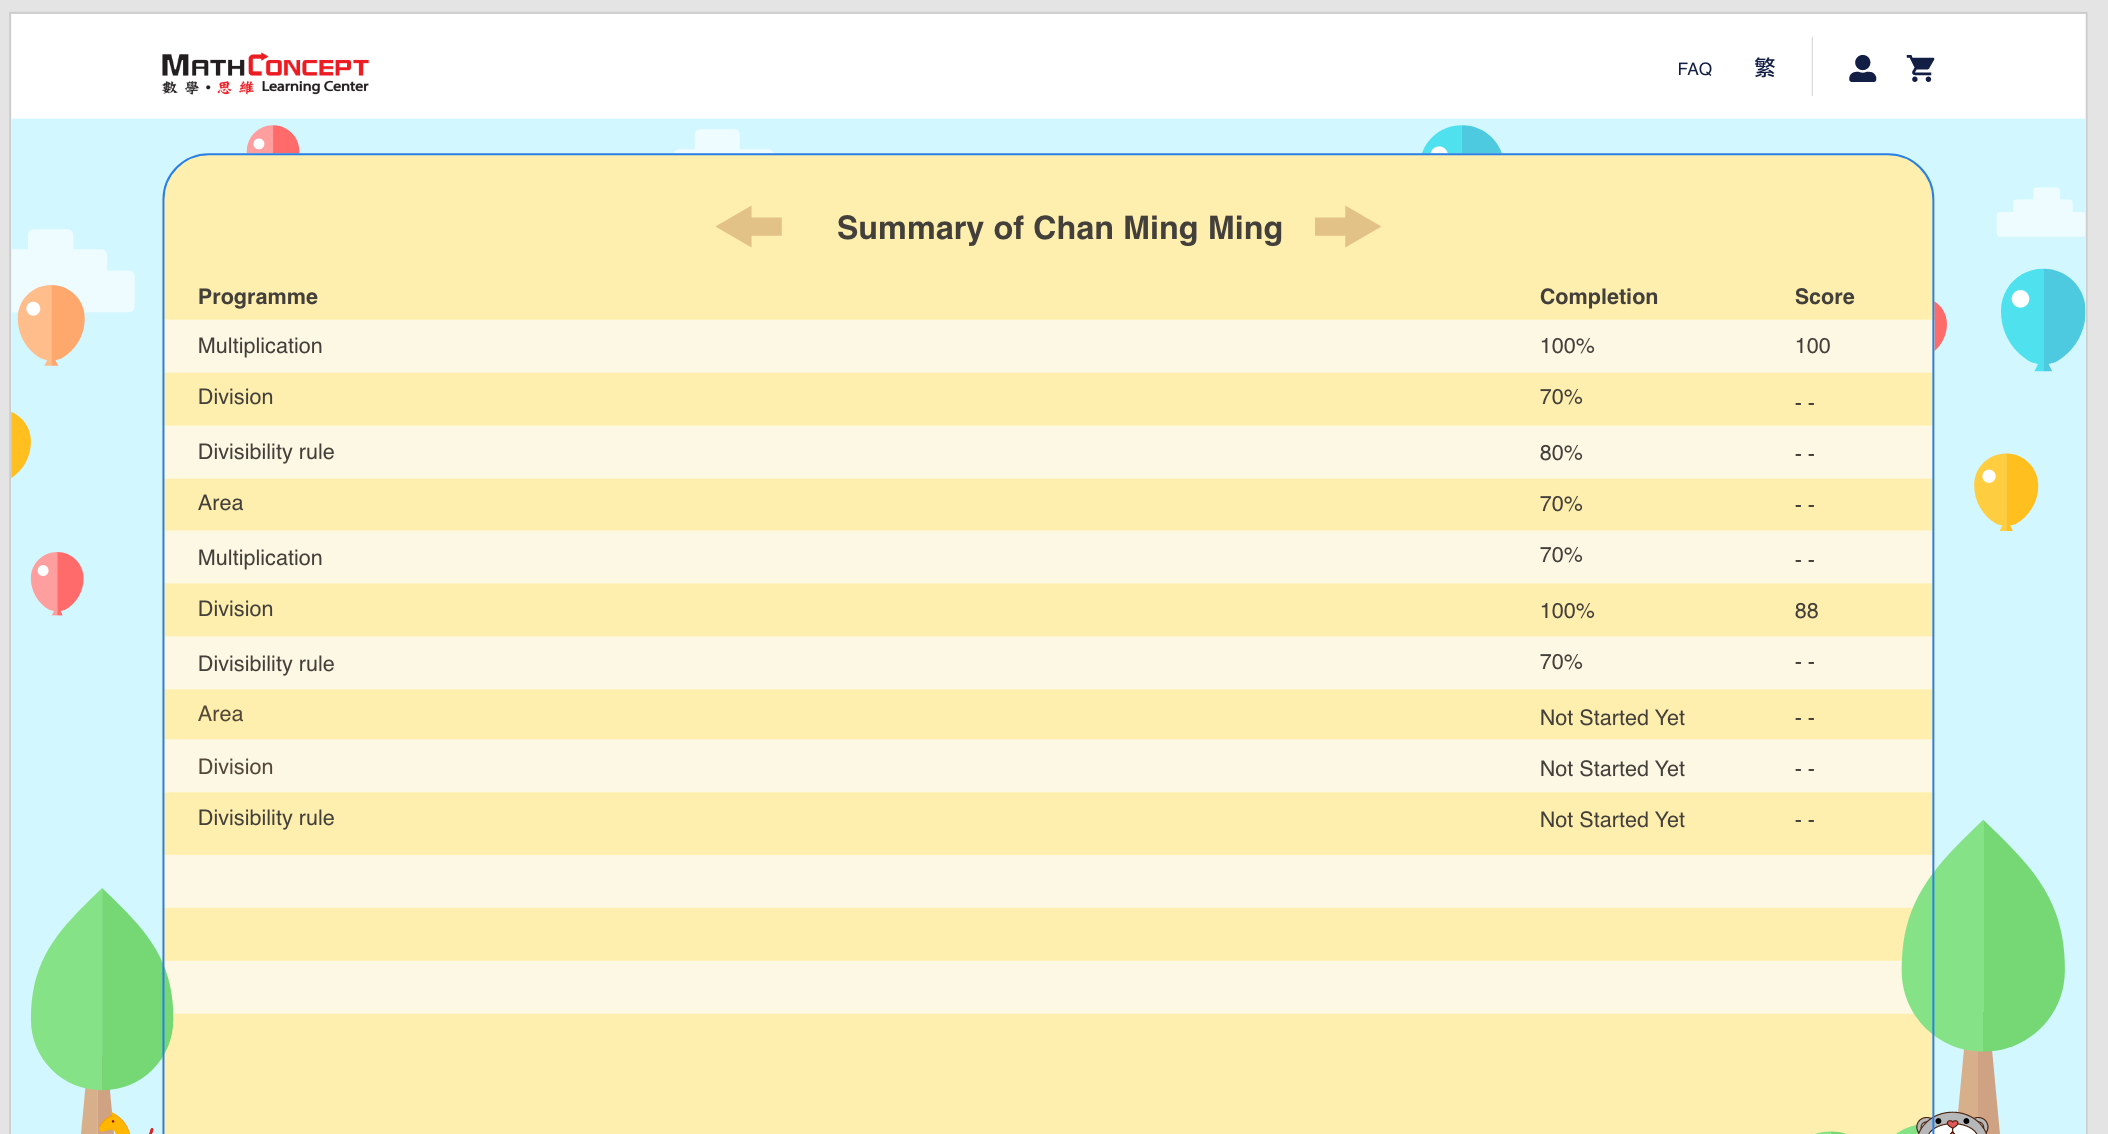
Task: Click the Completion column header
Action: pos(1598,297)
